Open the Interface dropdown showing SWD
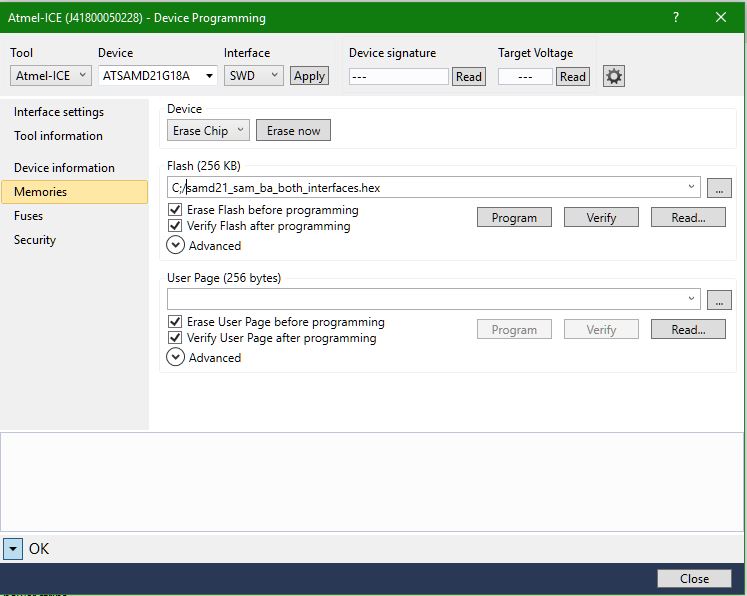This screenshot has height=596, width=747. click(253, 76)
